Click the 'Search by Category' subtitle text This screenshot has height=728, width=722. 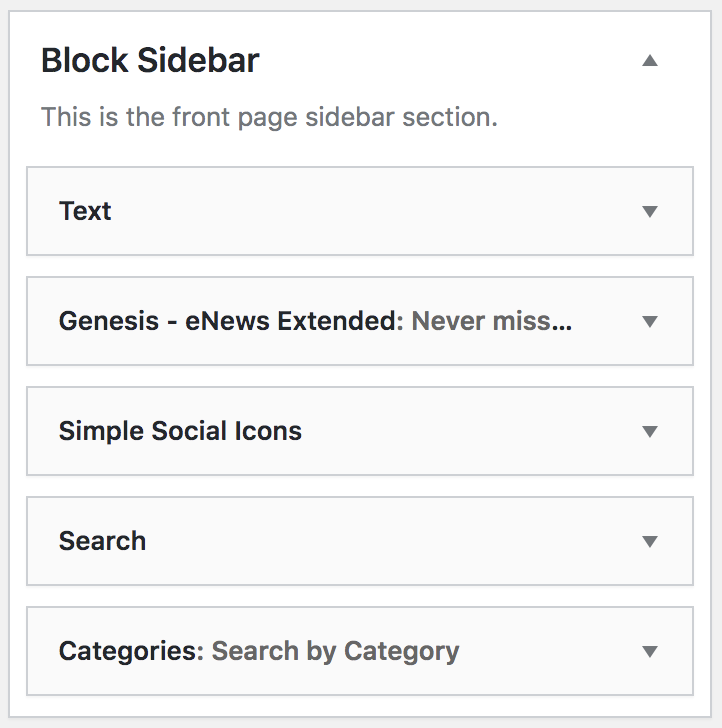(x=335, y=651)
